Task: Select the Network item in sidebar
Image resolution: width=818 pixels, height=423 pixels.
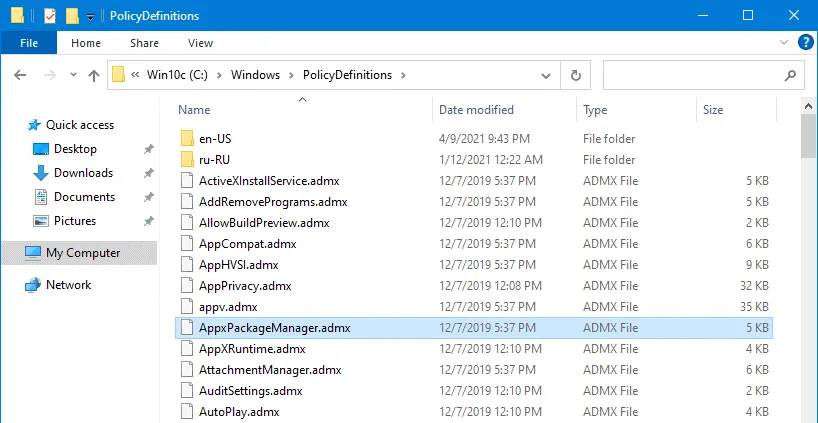Action: point(68,285)
